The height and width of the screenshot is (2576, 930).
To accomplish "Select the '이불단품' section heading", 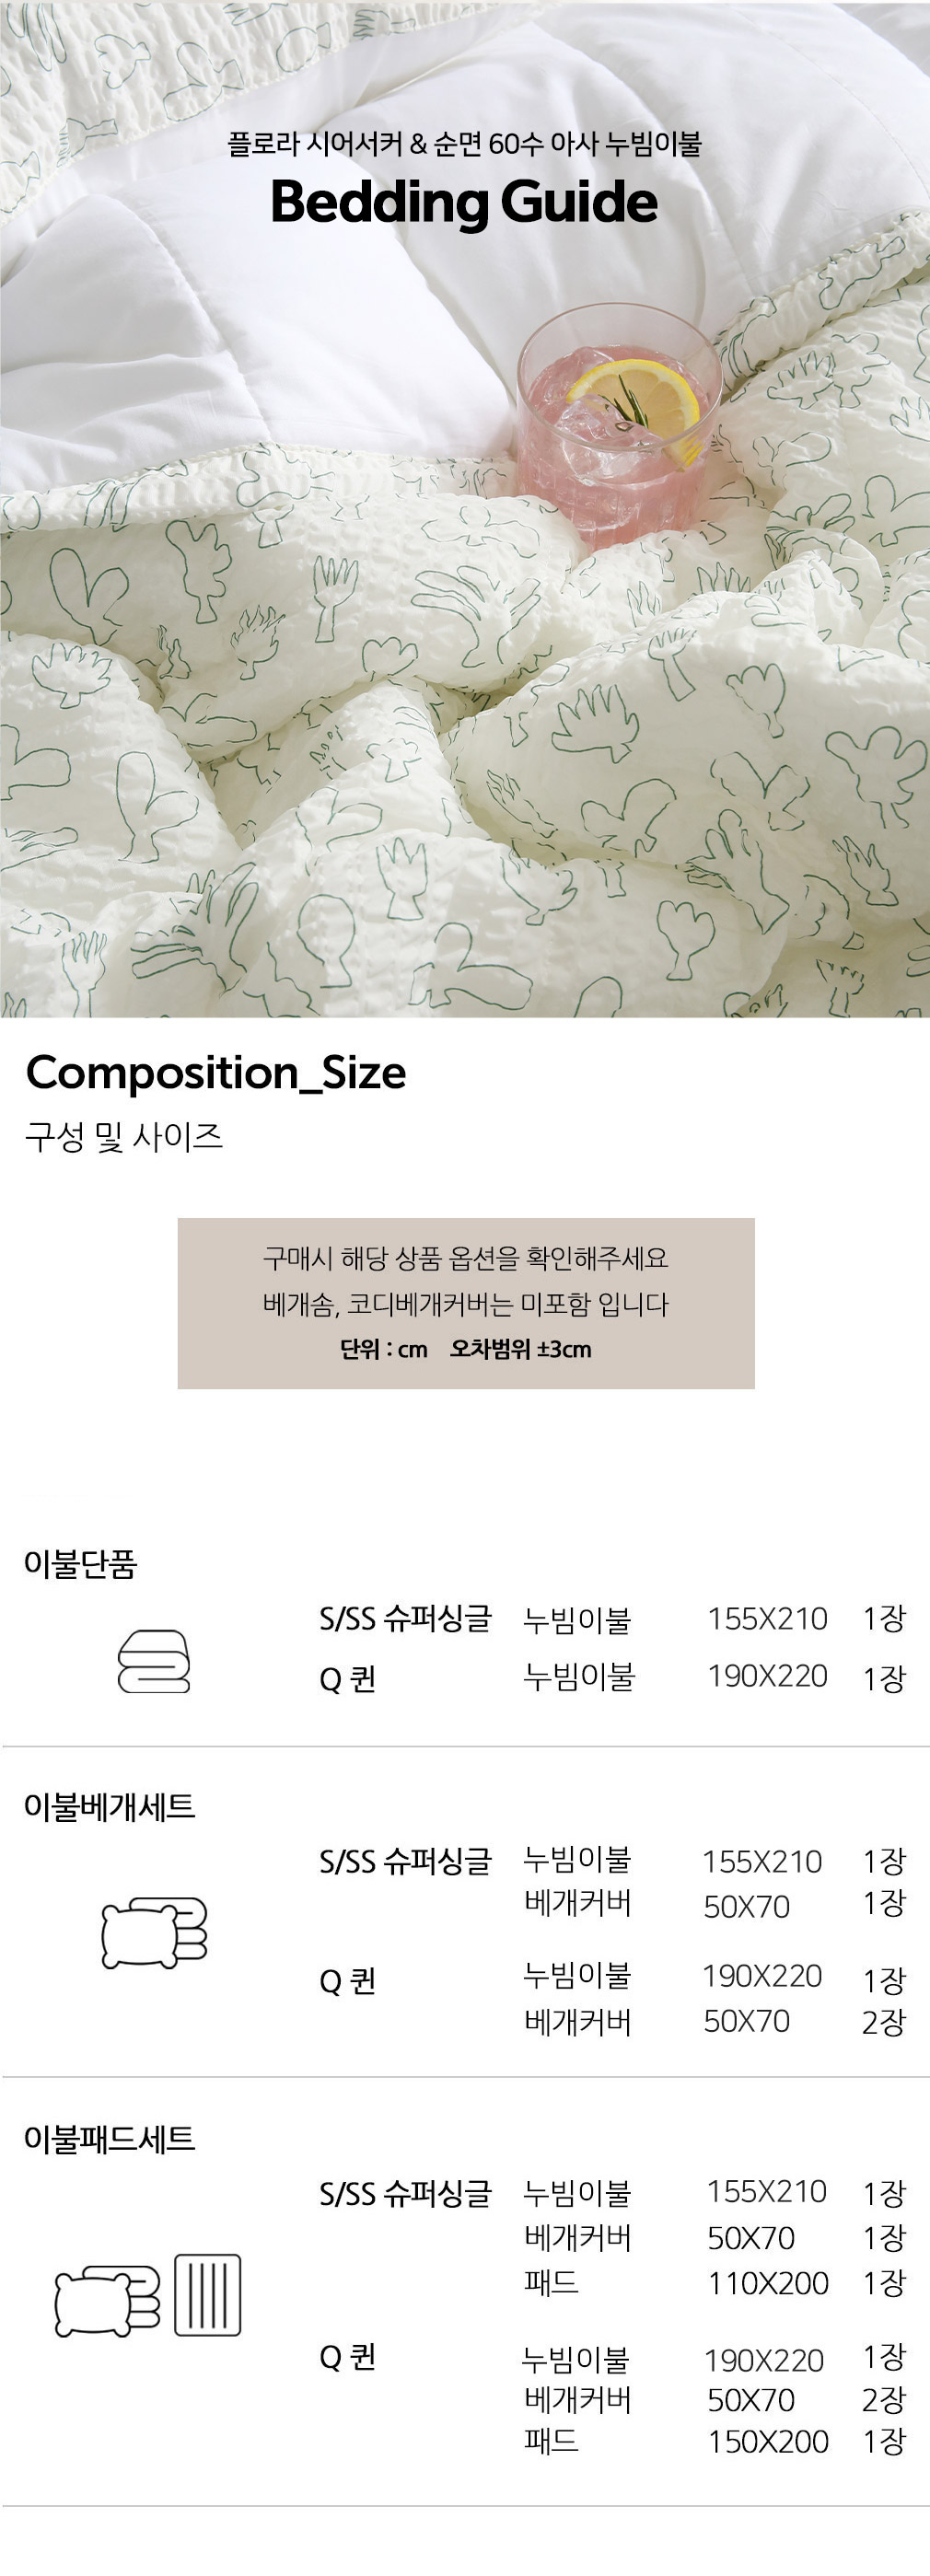I will coord(80,1564).
